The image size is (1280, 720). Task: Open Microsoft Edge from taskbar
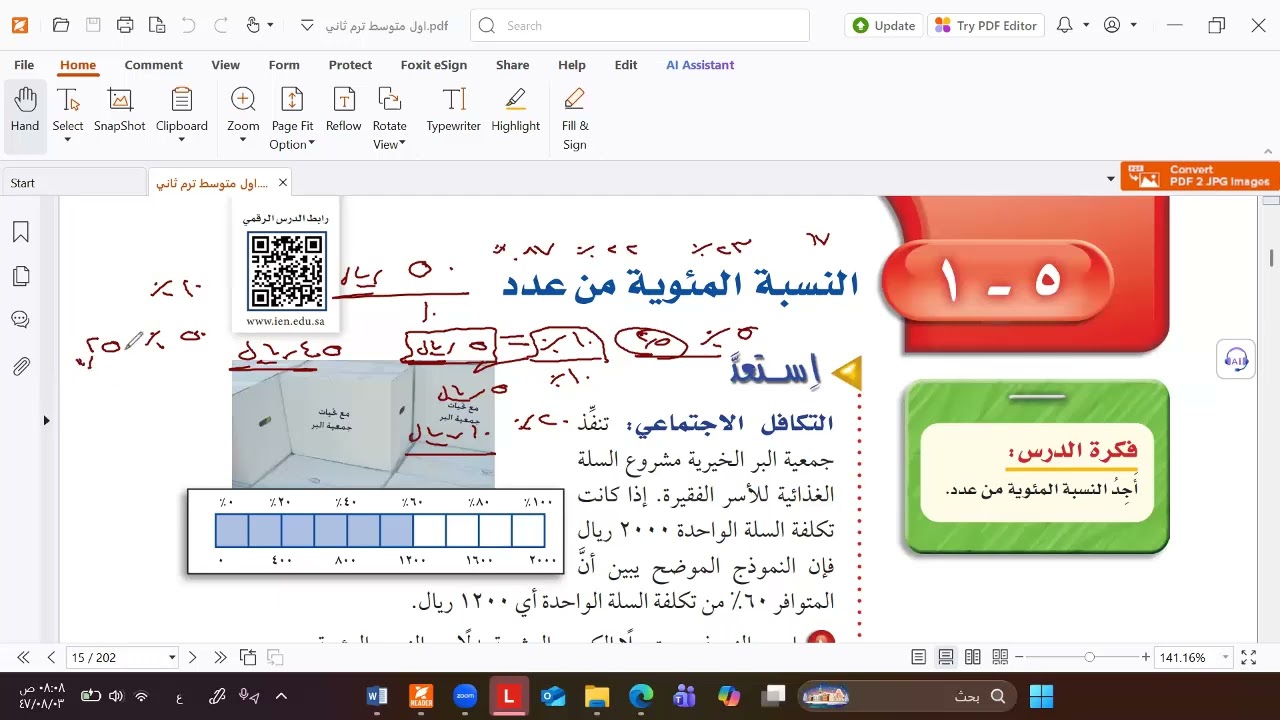pos(641,696)
